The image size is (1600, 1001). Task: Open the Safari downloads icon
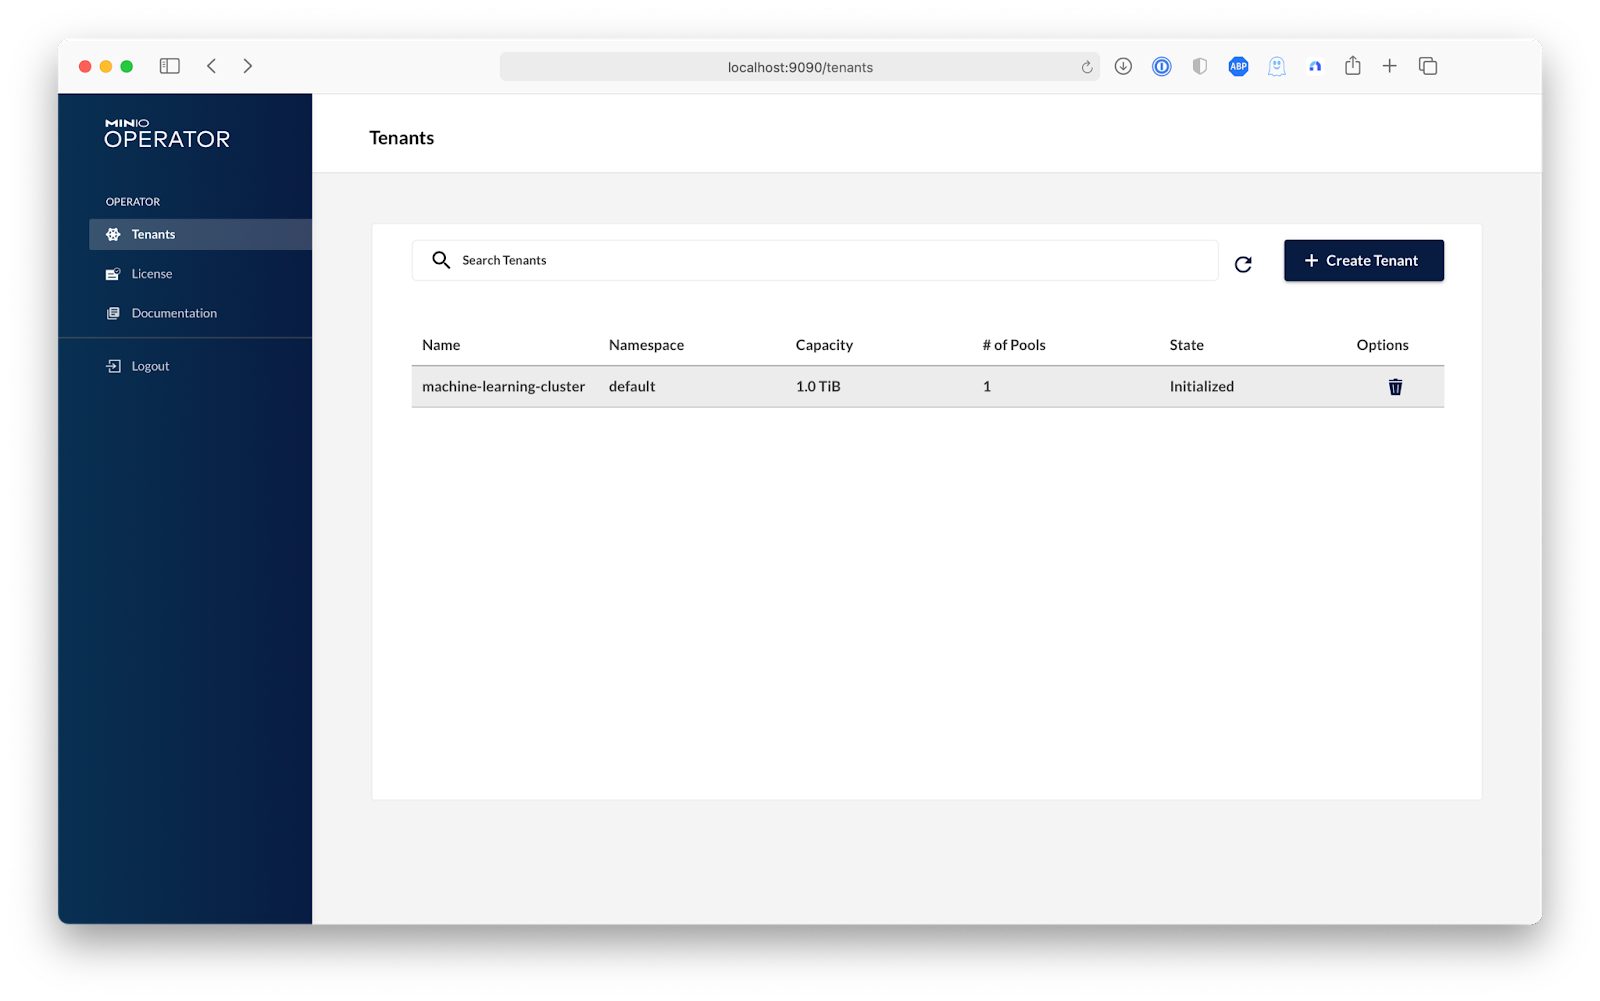point(1123,66)
